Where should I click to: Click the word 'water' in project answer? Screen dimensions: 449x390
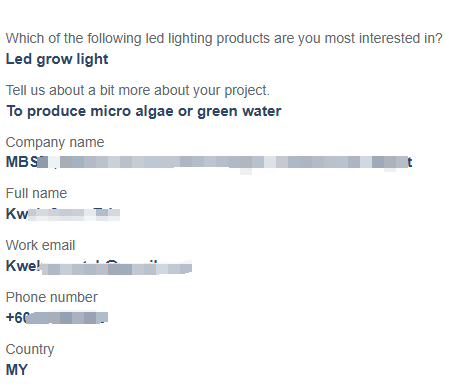point(262,111)
